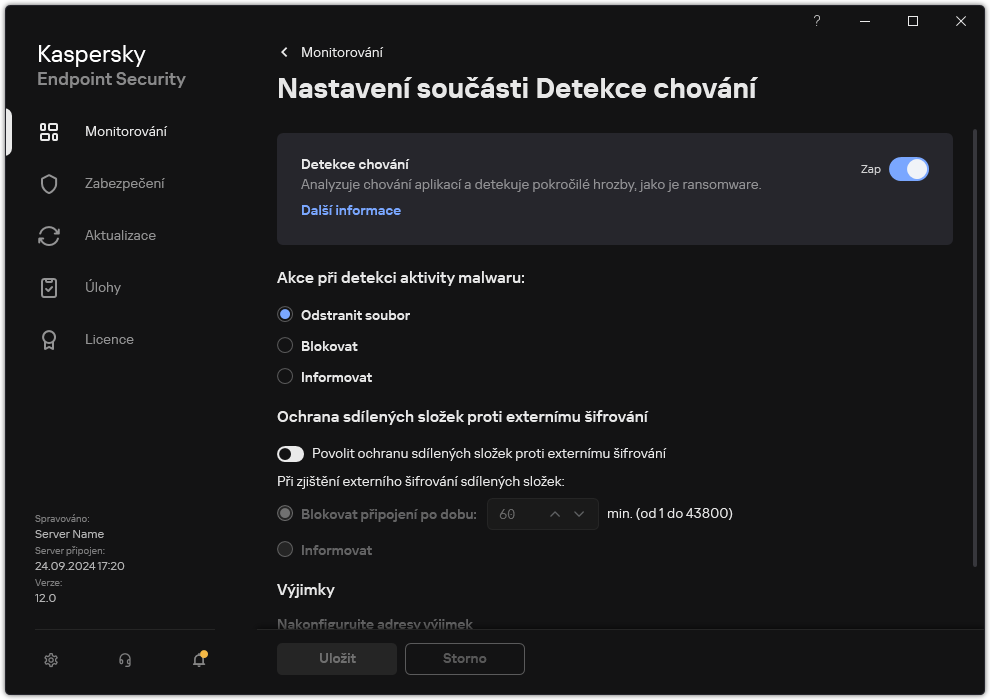Select the Blokovat malware action

(x=284, y=346)
